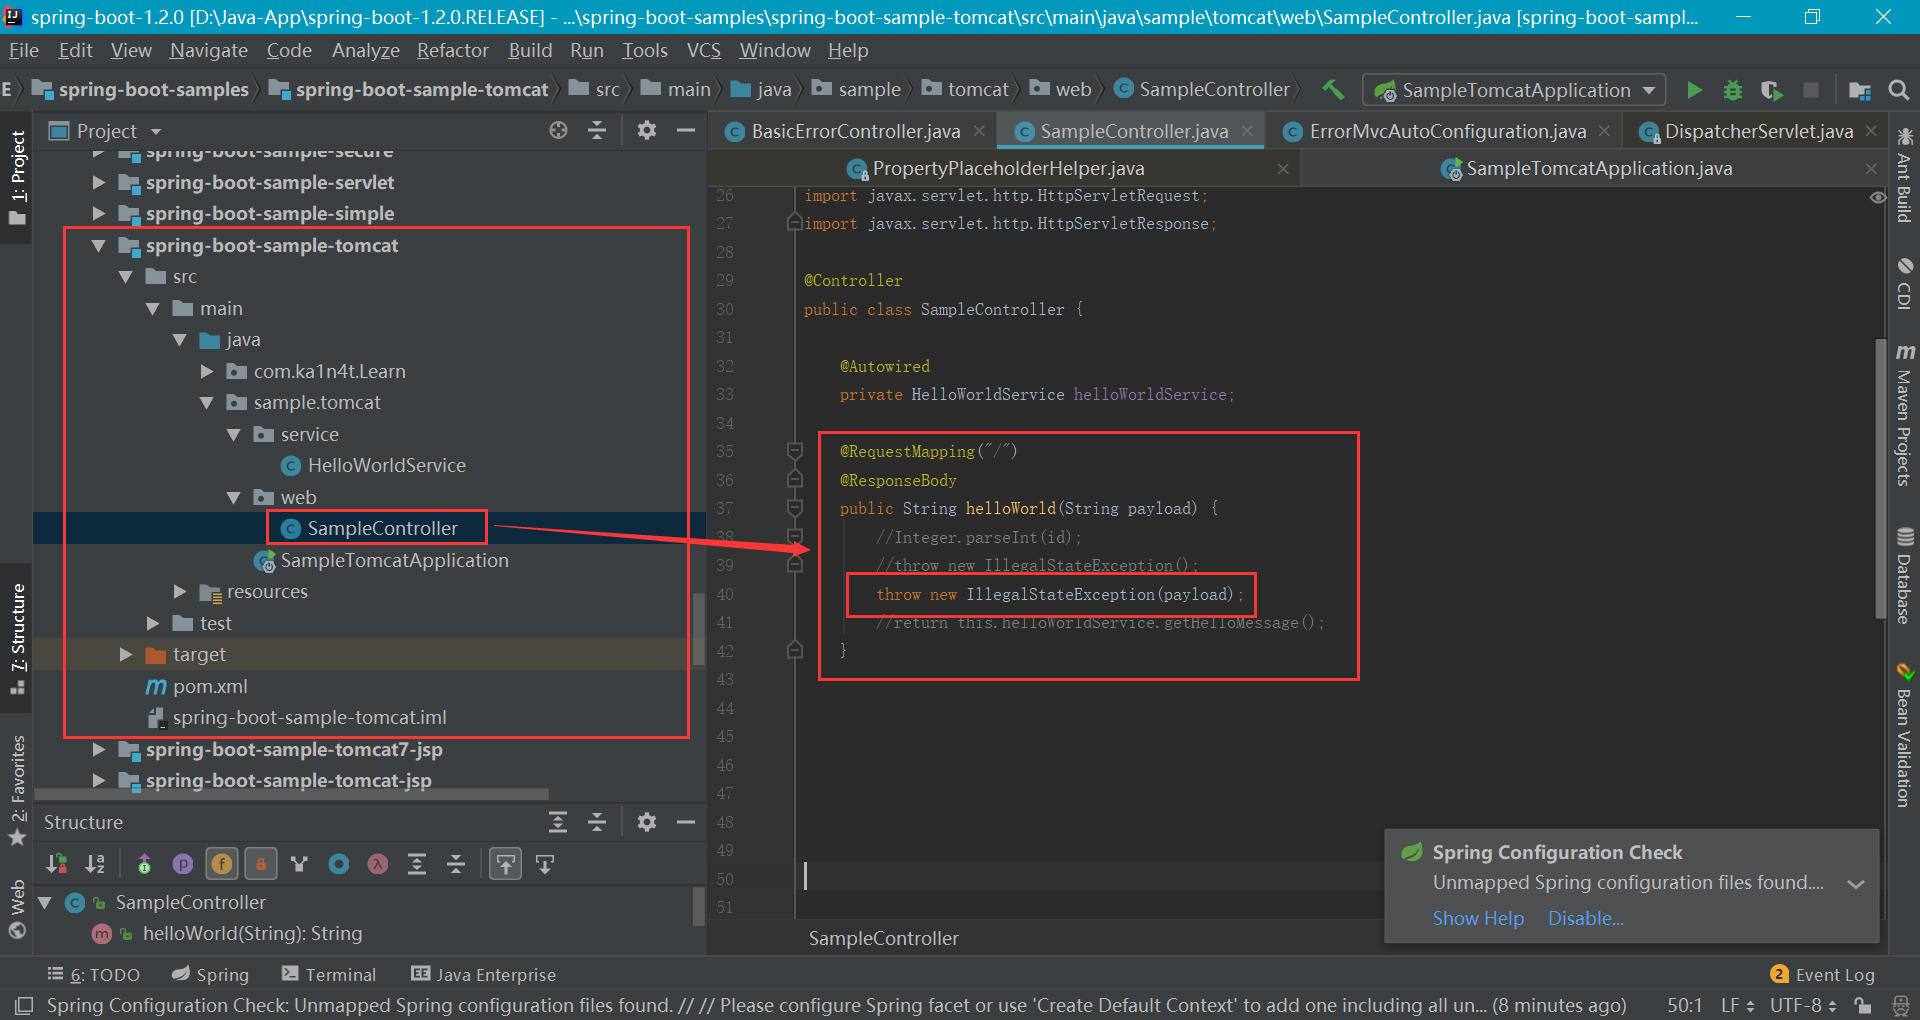Click the Project tree horizontal scrollbar
1920x1020 pixels.
pos(292,794)
